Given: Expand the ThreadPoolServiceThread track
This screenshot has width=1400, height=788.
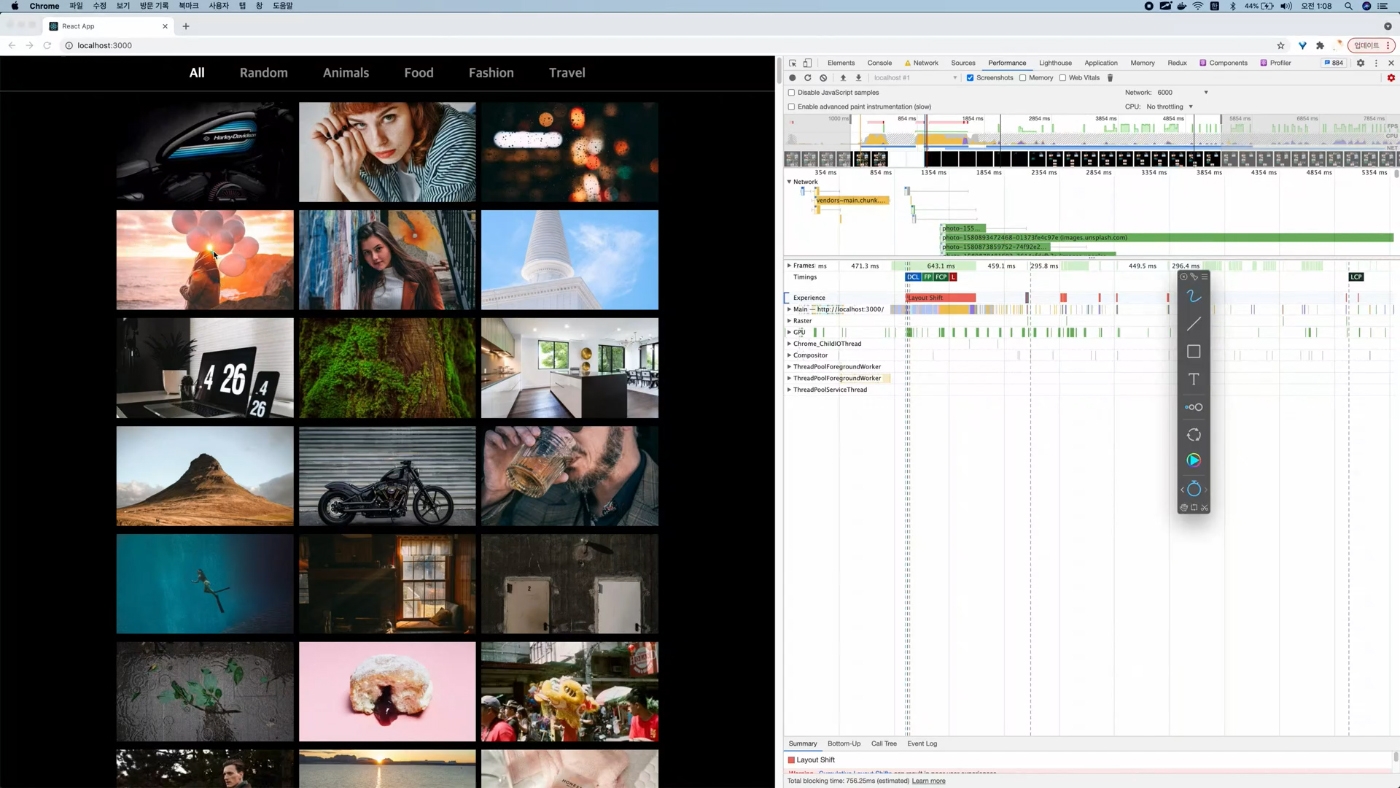Looking at the screenshot, I should pyautogui.click(x=789, y=390).
